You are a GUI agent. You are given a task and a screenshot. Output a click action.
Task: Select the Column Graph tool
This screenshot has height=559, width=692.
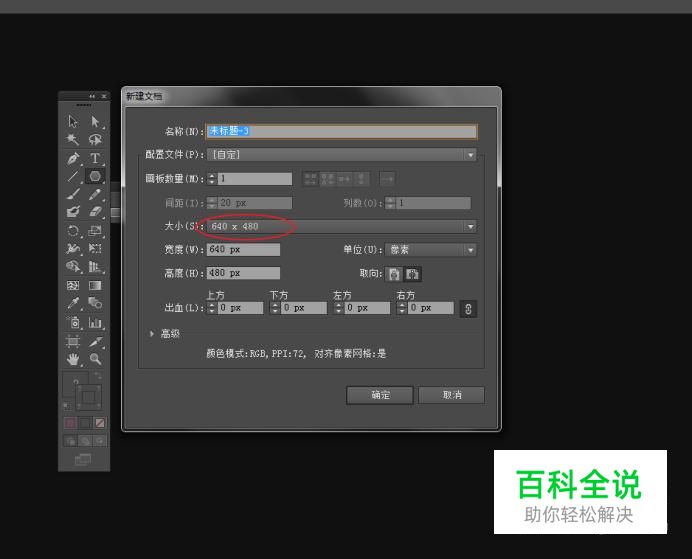tap(95, 323)
